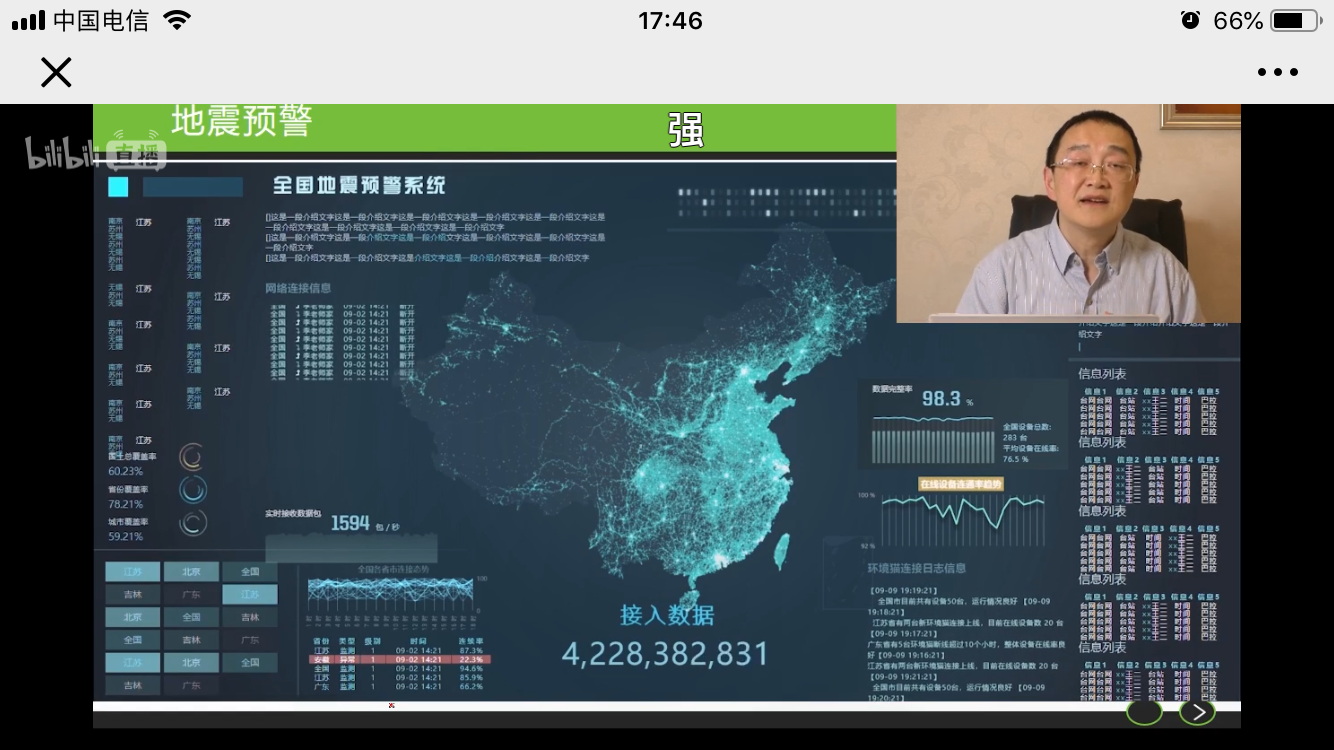
Task: Select the 省份覆盖率 ring gauge
Action: click(x=193, y=489)
